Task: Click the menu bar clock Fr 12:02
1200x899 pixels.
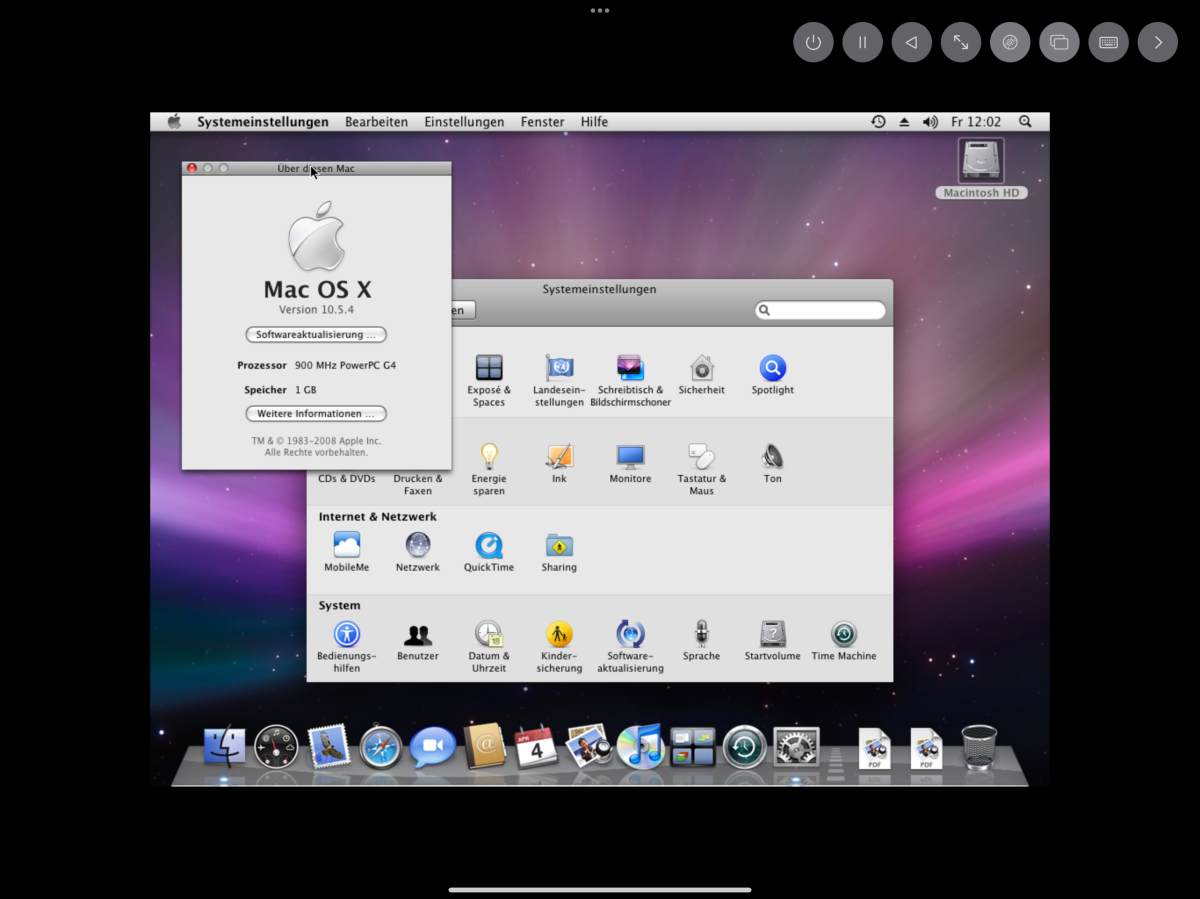Action: point(976,122)
